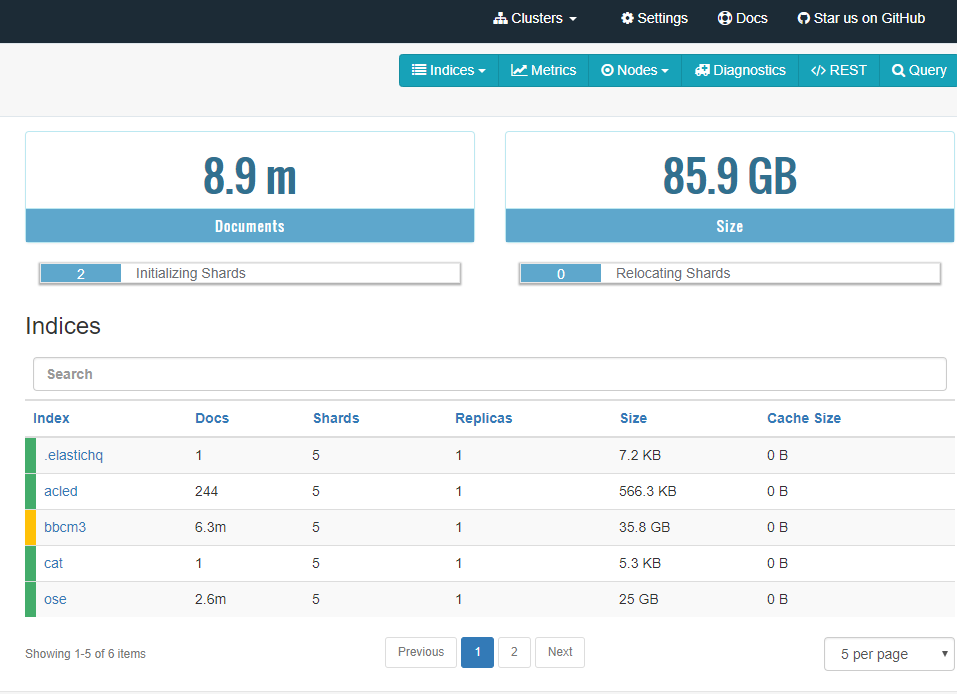Select the Metrics navigation tab

[543, 70]
